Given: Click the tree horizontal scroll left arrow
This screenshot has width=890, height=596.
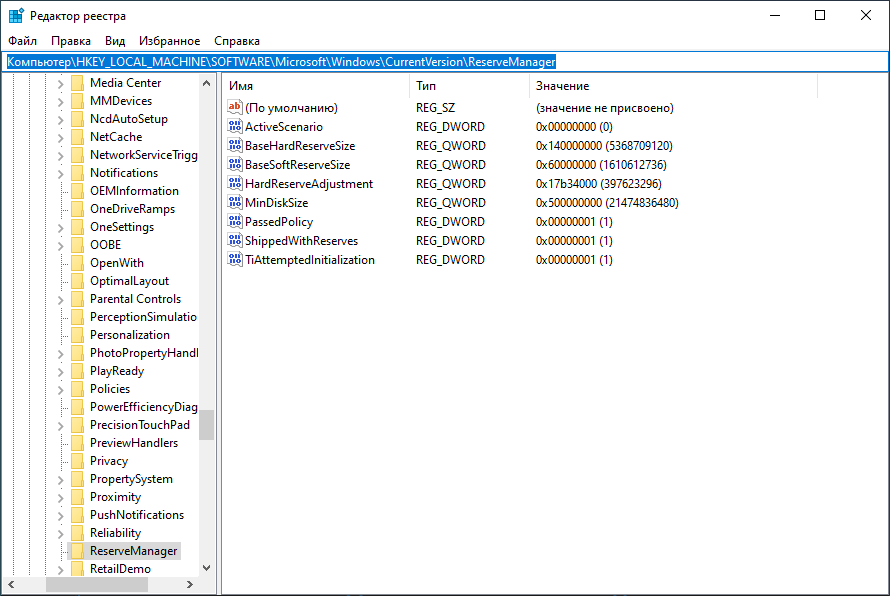Looking at the screenshot, I should pyautogui.click(x=11, y=584).
